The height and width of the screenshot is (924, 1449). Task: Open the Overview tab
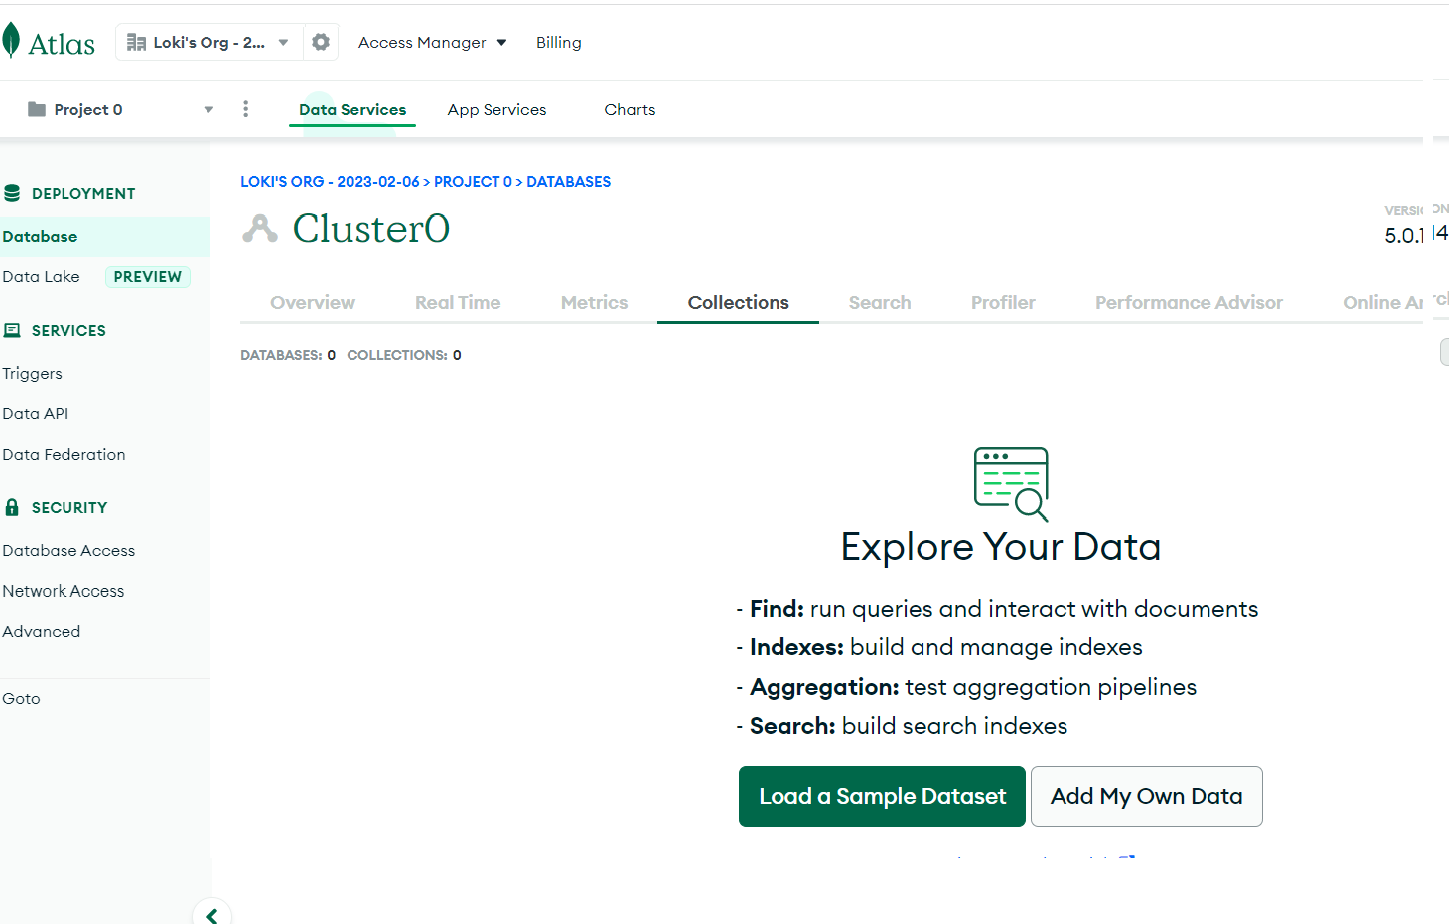tap(312, 302)
